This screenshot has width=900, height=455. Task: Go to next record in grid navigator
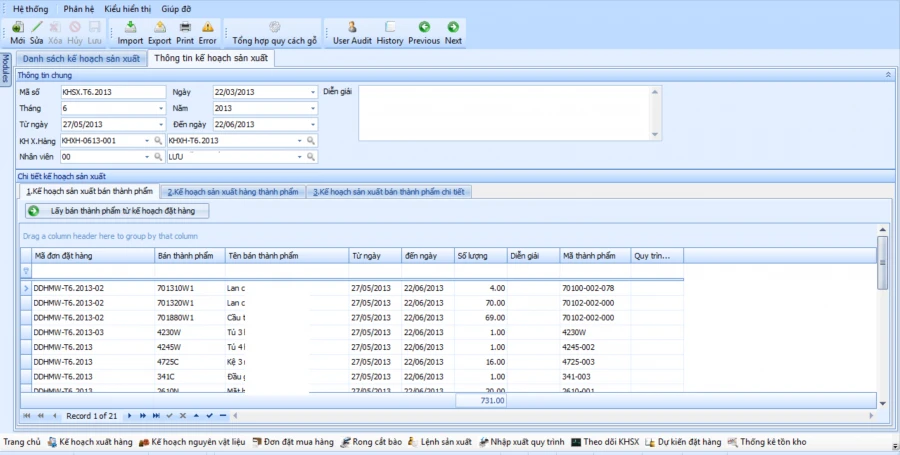click(x=129, y=415)
